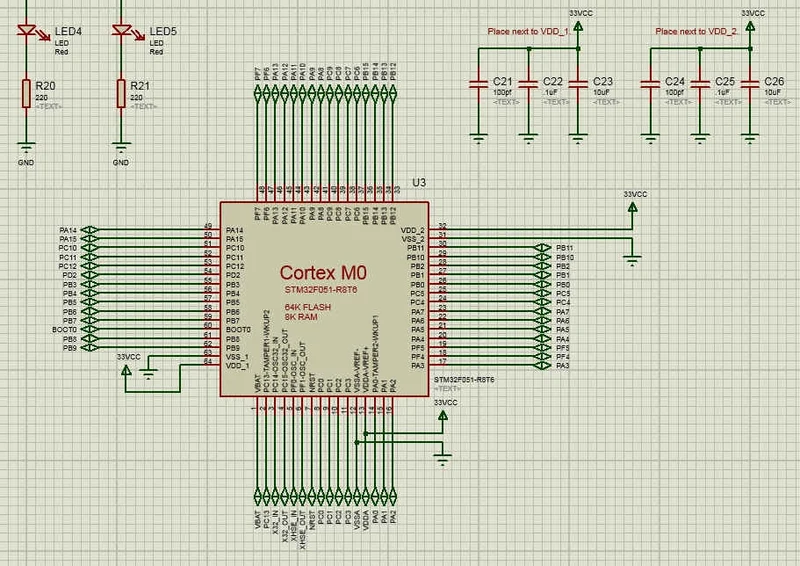
Task: Select capacitor C21 symbol
Action: [x=479, y=84]
